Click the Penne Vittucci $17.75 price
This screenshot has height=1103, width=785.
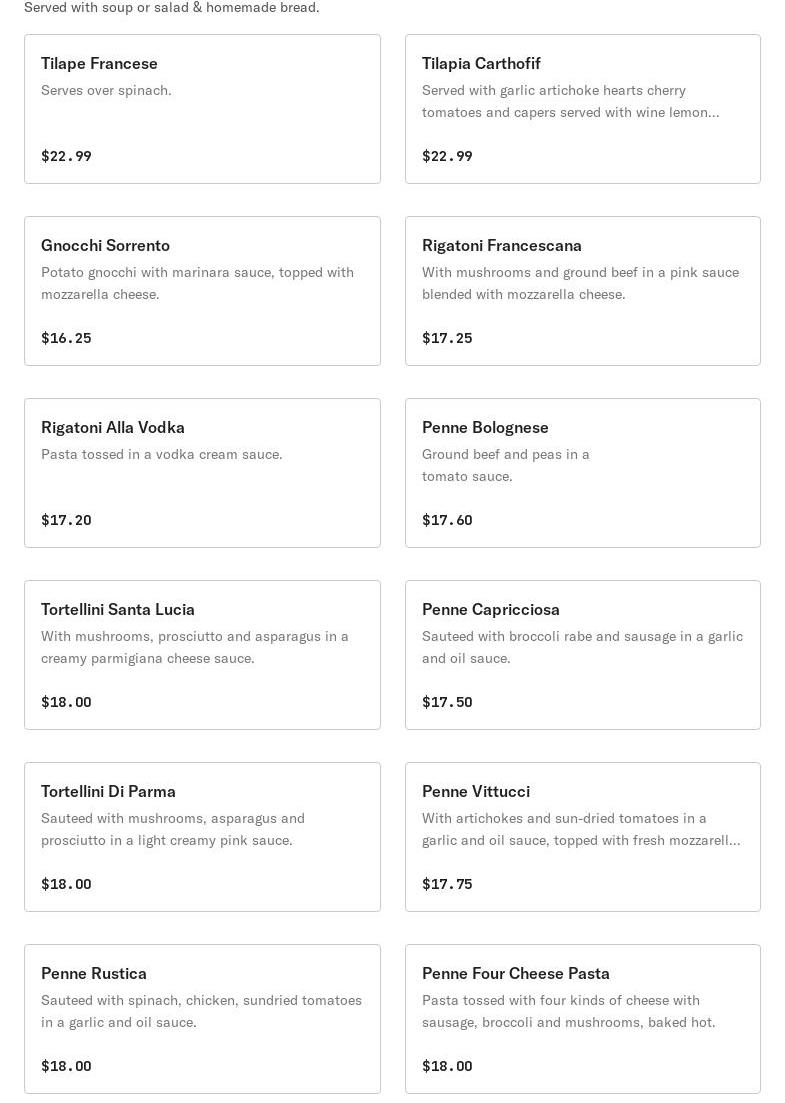447,884
